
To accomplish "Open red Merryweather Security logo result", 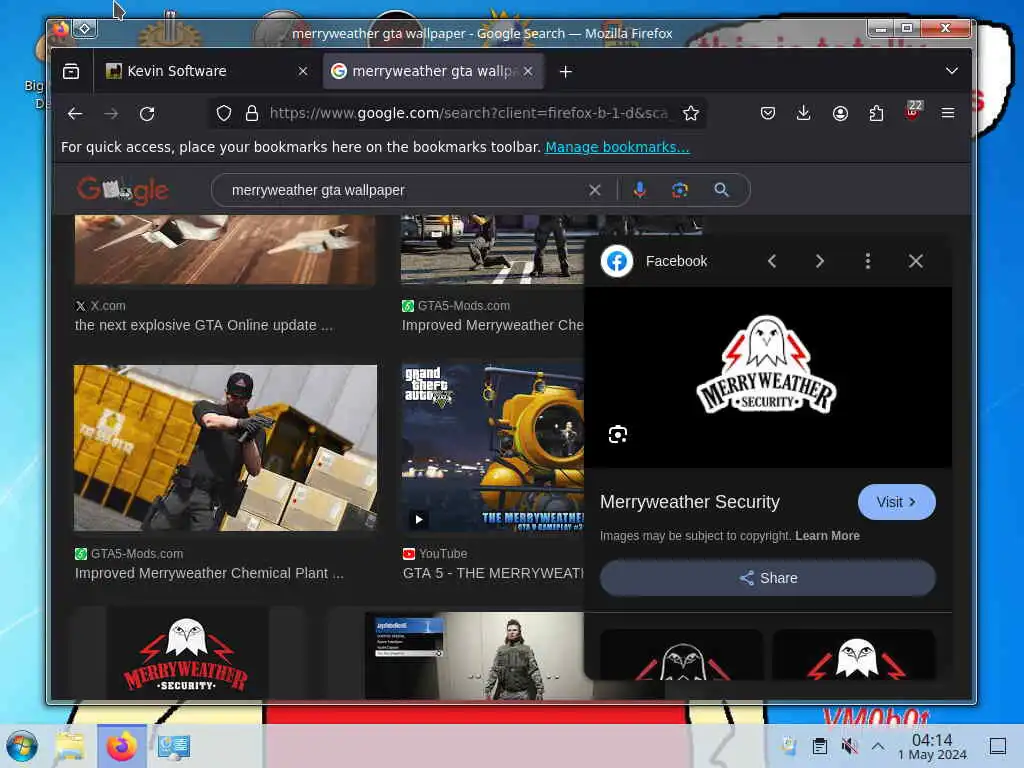I will pos(187,654).
